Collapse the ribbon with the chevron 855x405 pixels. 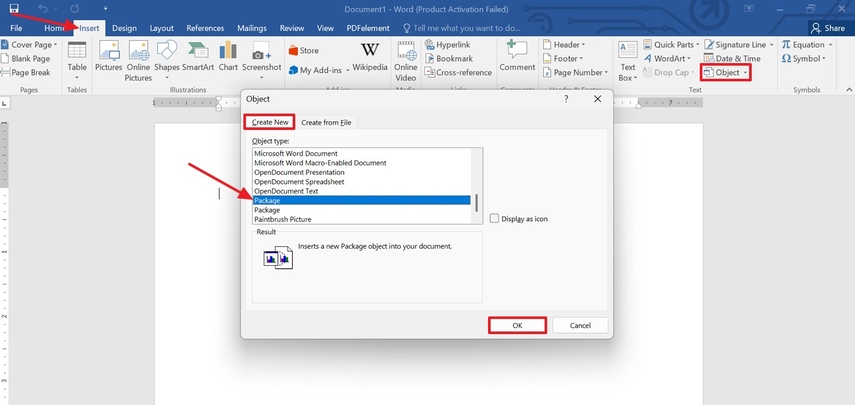tap(848, 89)
